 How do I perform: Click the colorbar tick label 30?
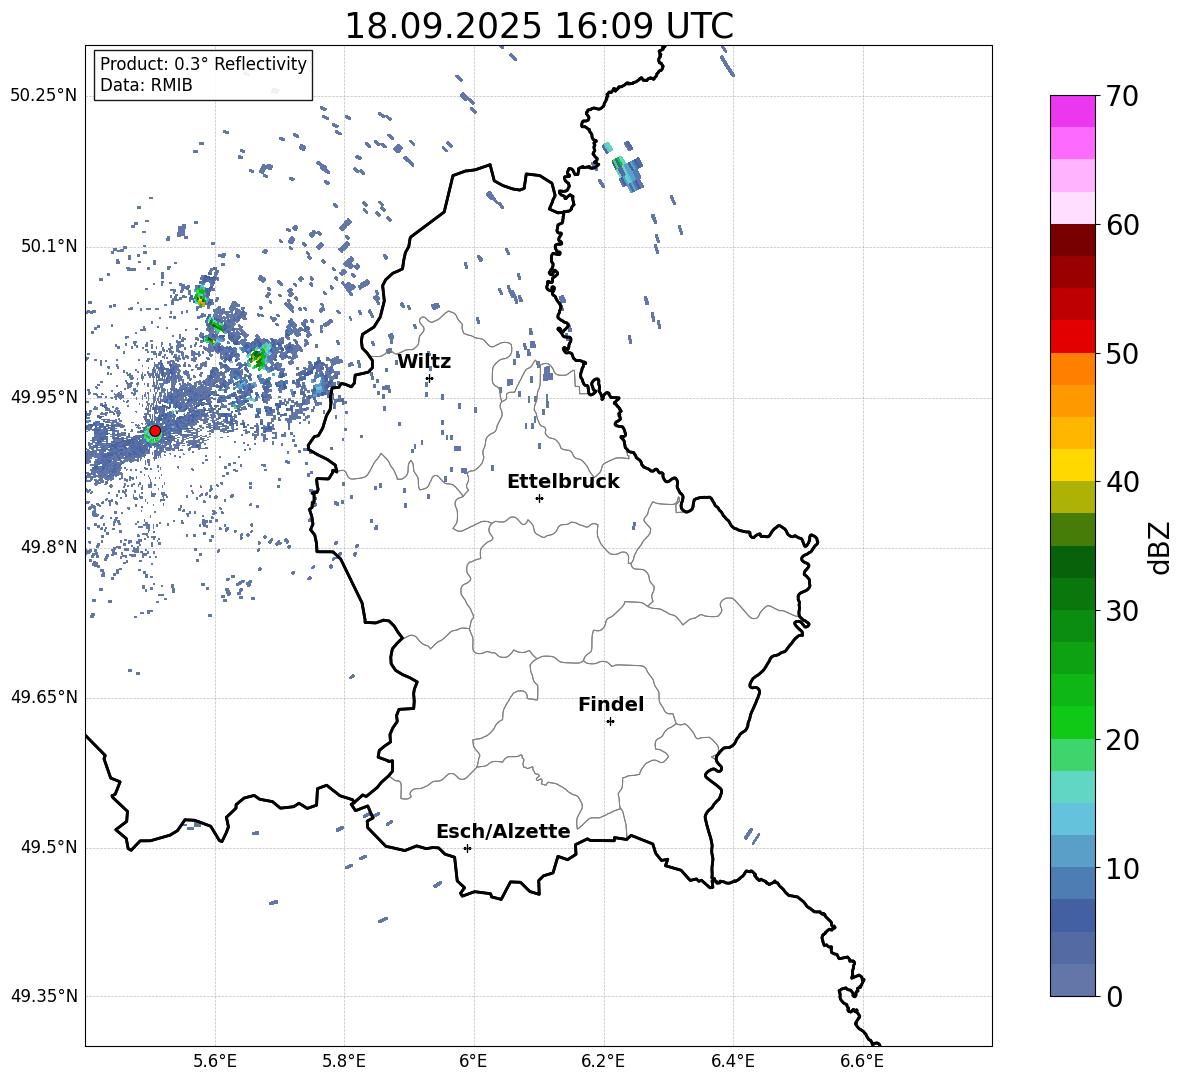point(1122,611)
